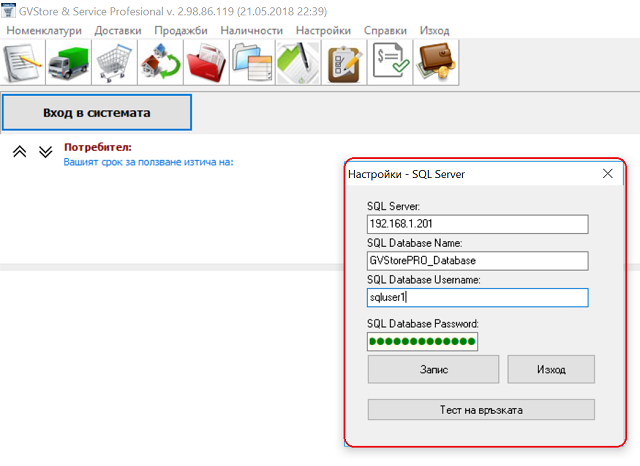Click Вашият срок за ползване изтича на: text
Image resolution: width=640 pixels, height=466 pixels.
point(149,162)
